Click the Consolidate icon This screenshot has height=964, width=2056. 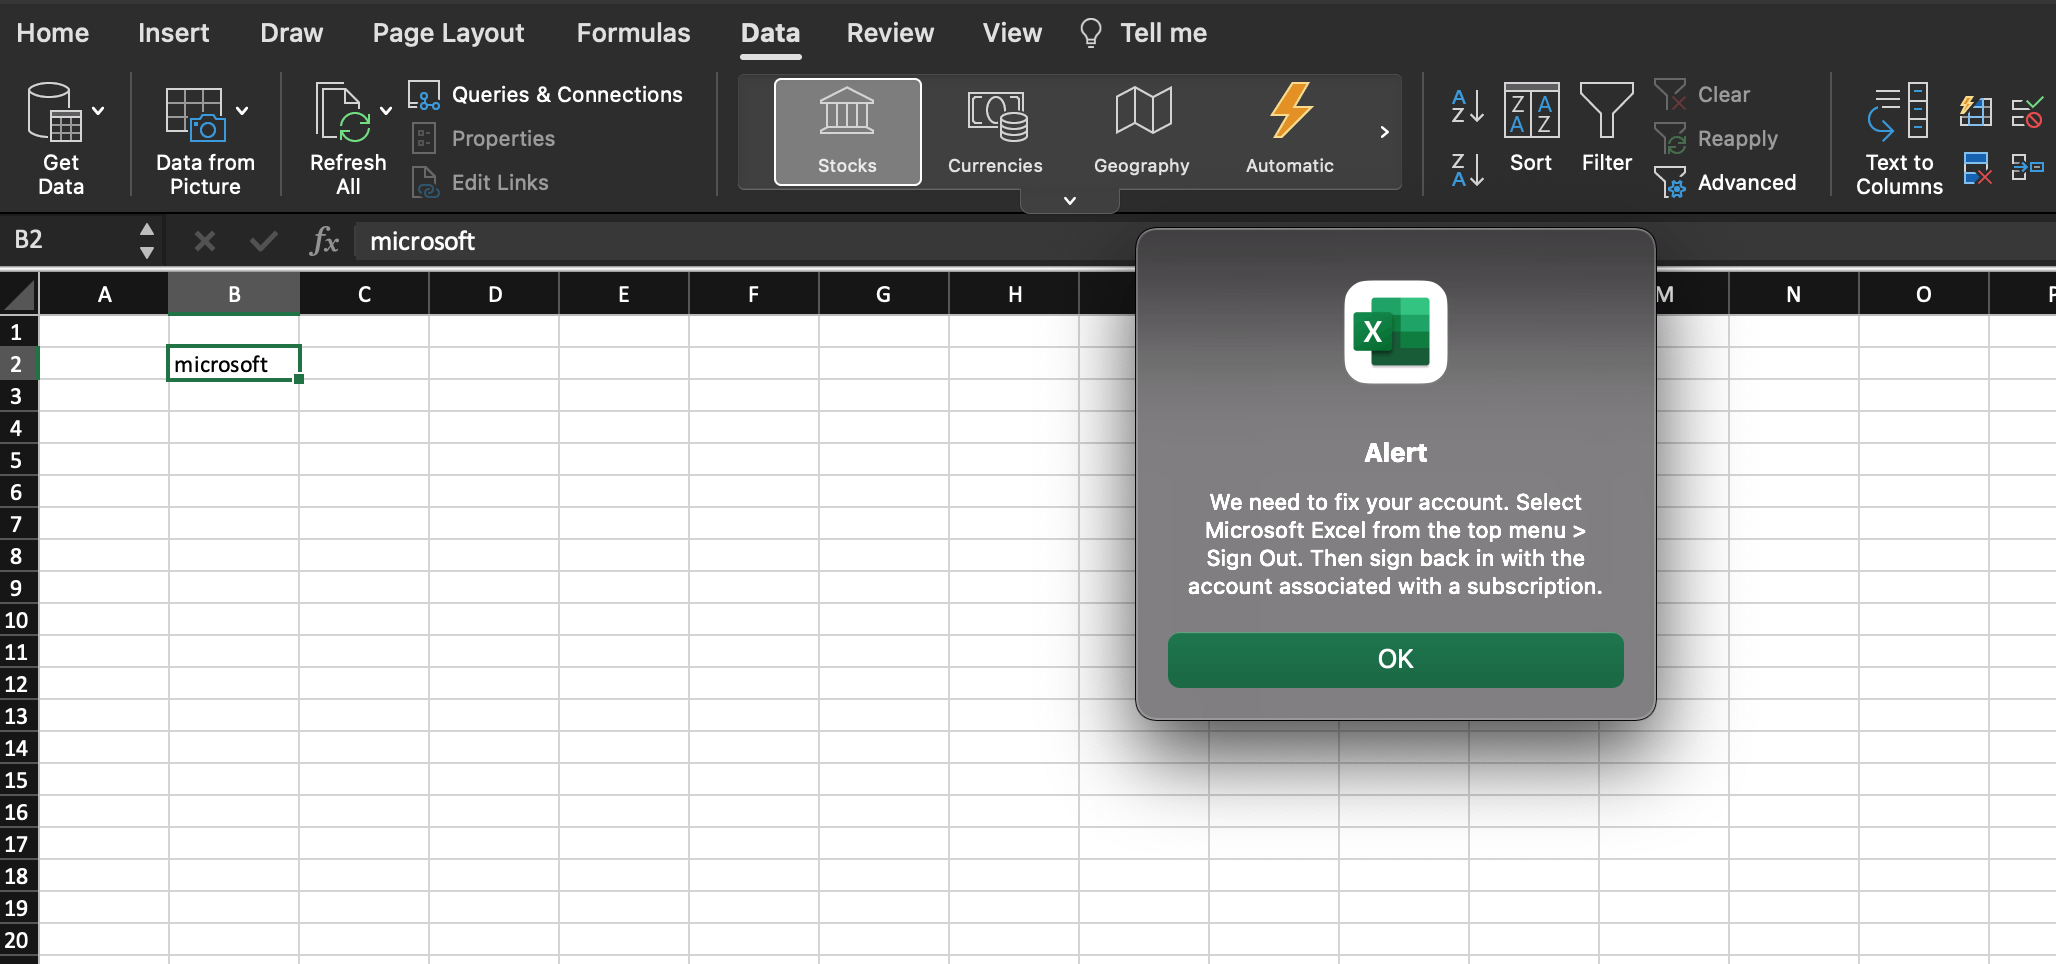(2027, 167)
